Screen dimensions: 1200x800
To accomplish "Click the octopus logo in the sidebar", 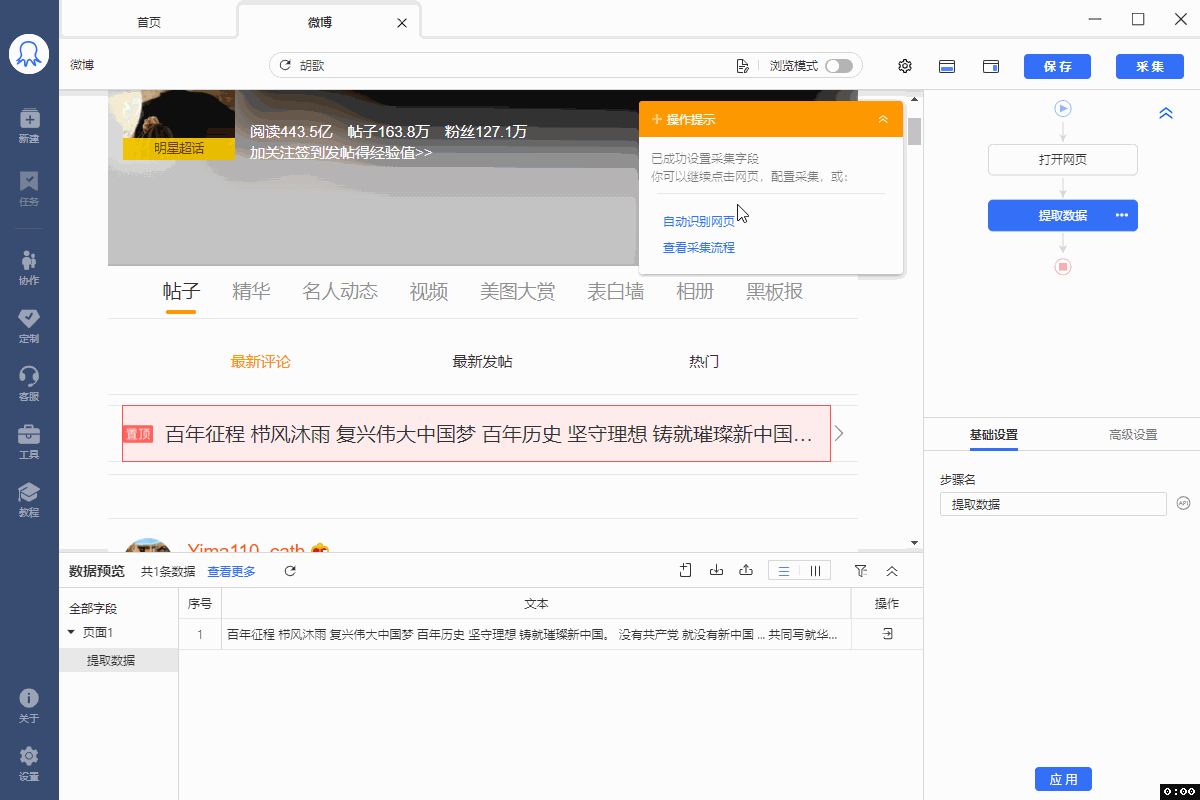I will coord(29,55).
